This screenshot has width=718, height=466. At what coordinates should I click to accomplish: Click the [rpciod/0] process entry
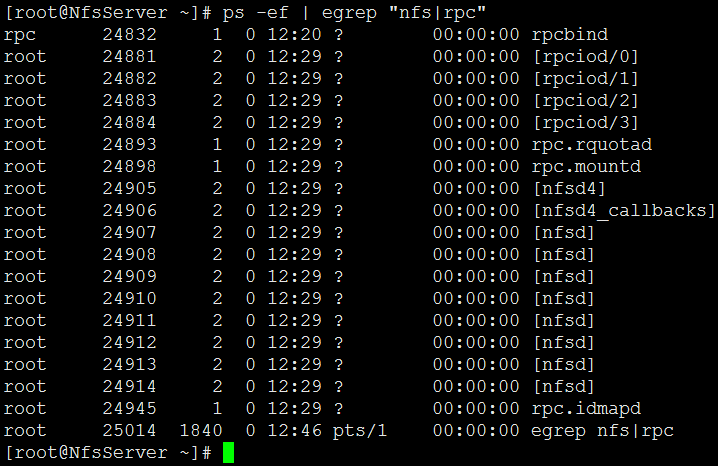(x=586, y=57)
